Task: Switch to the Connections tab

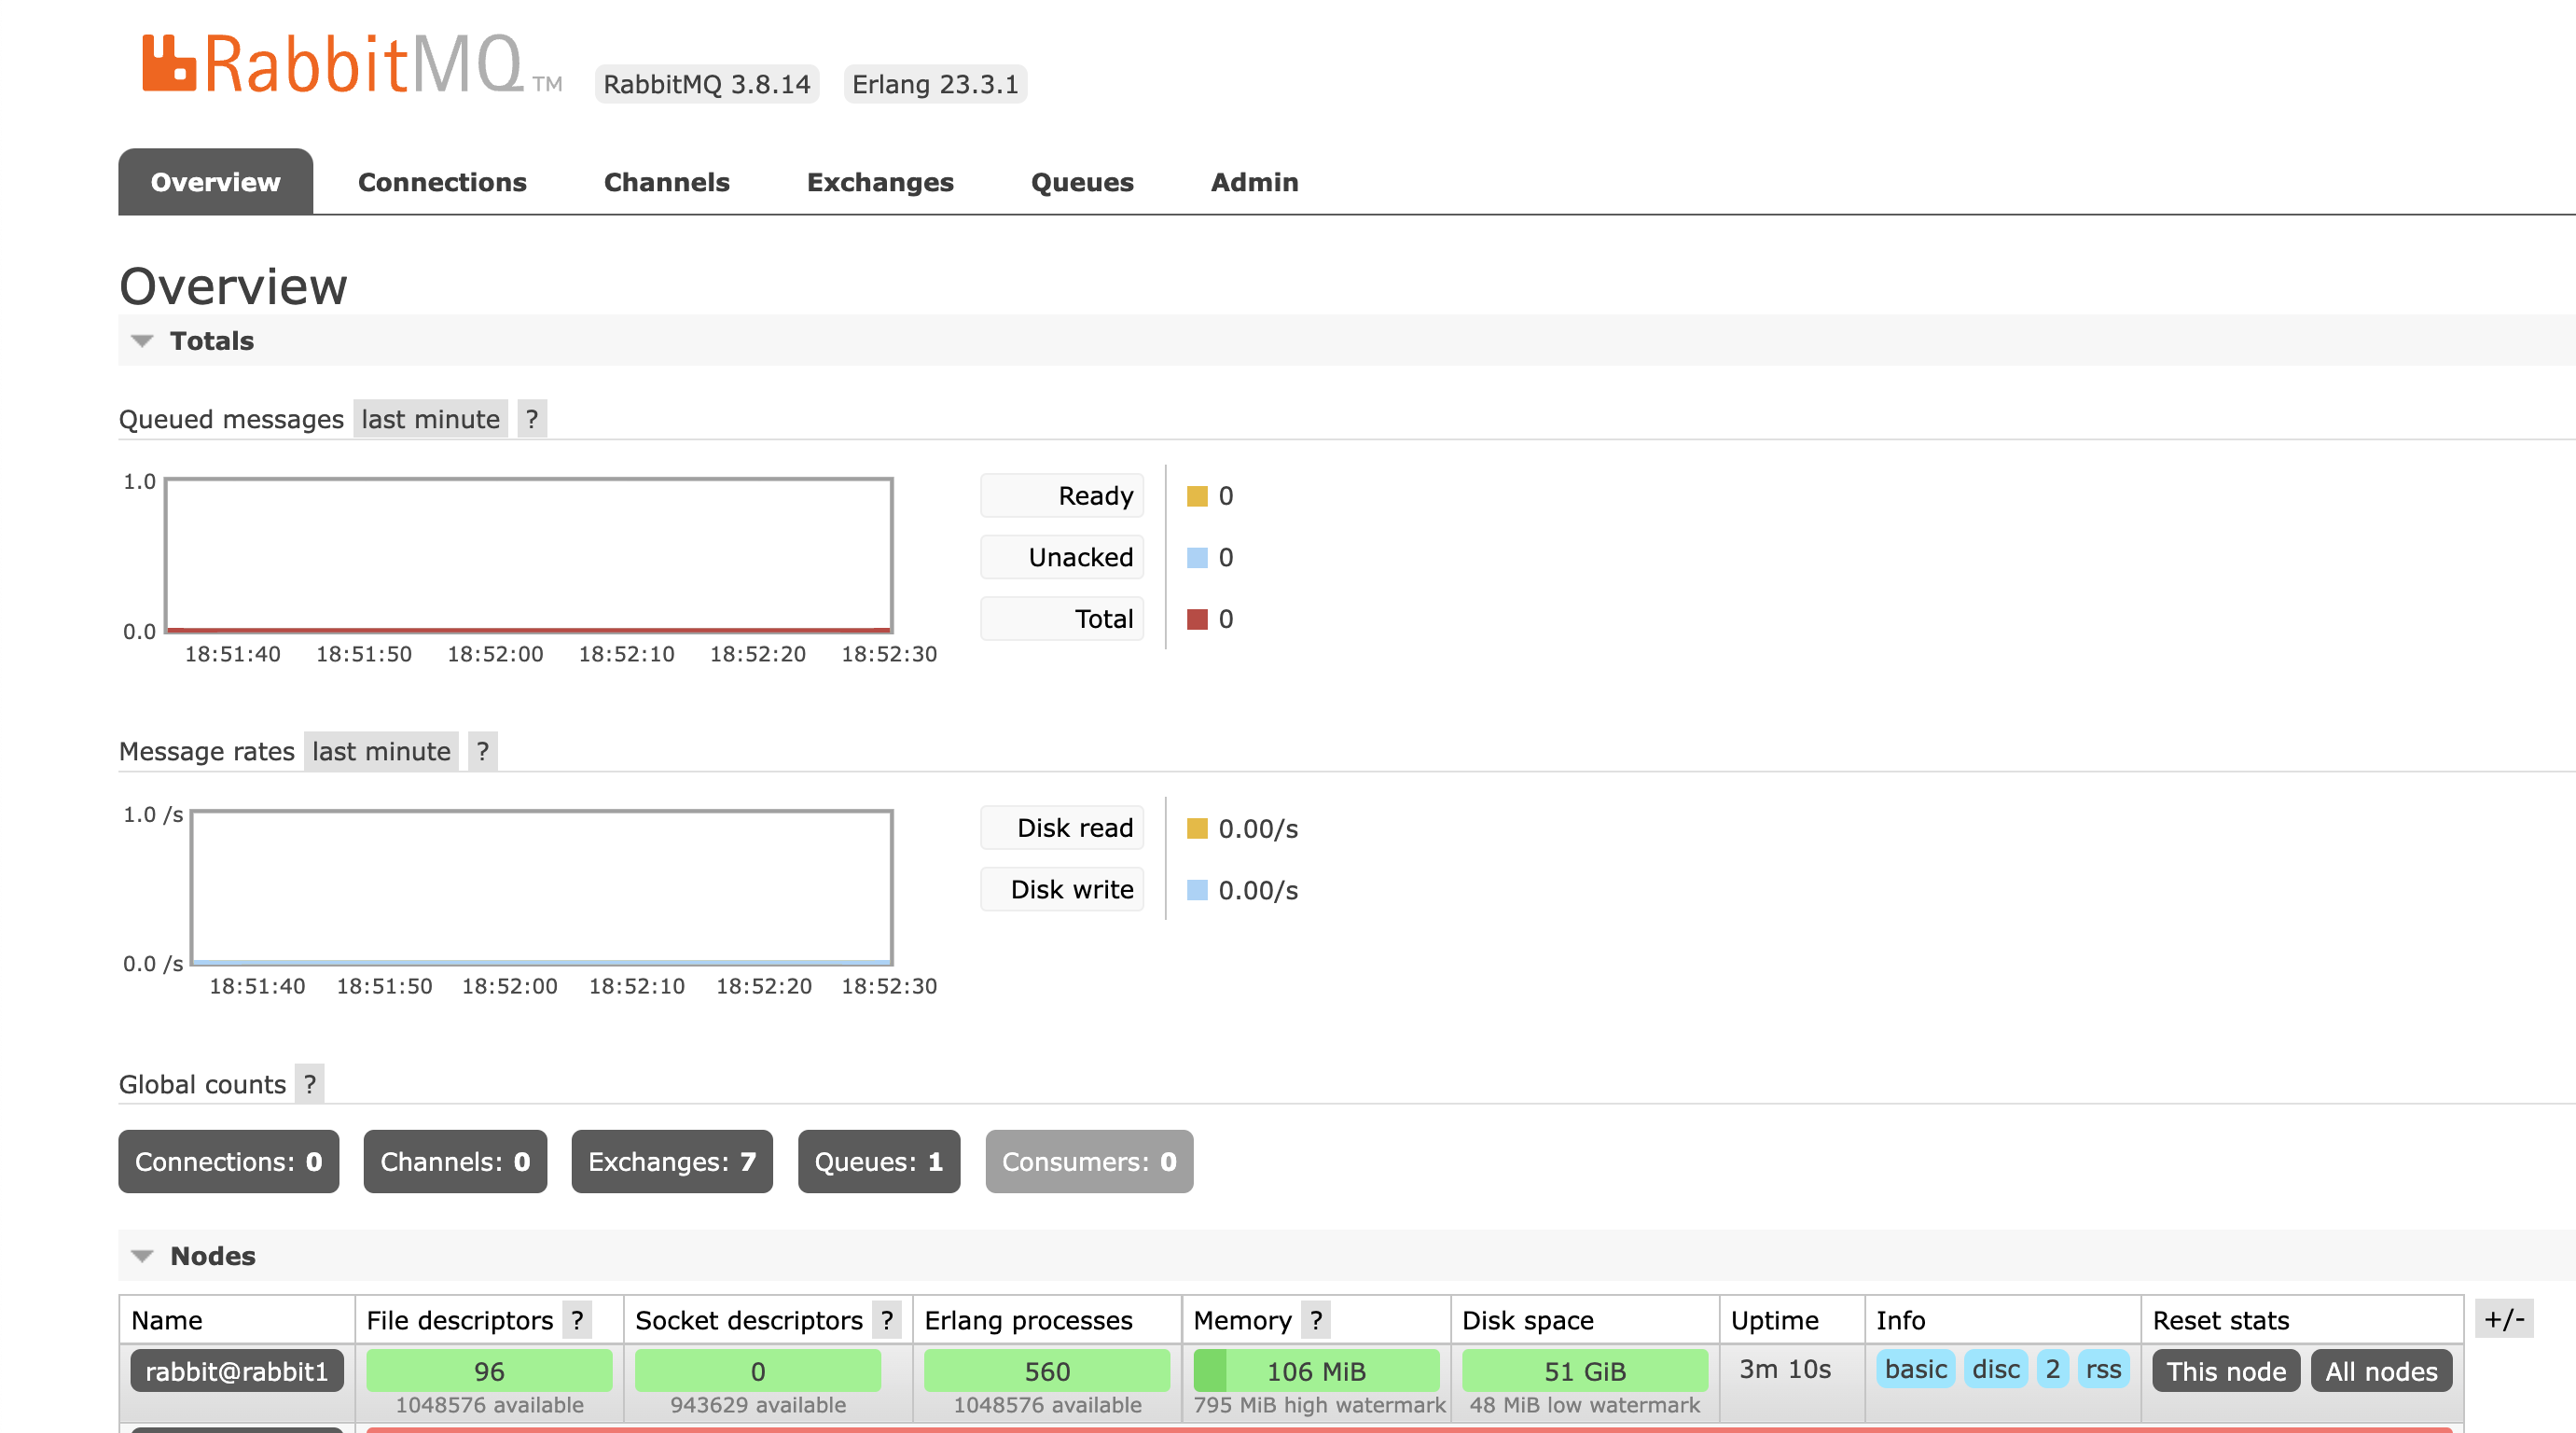Action: [x=442, y=182]
